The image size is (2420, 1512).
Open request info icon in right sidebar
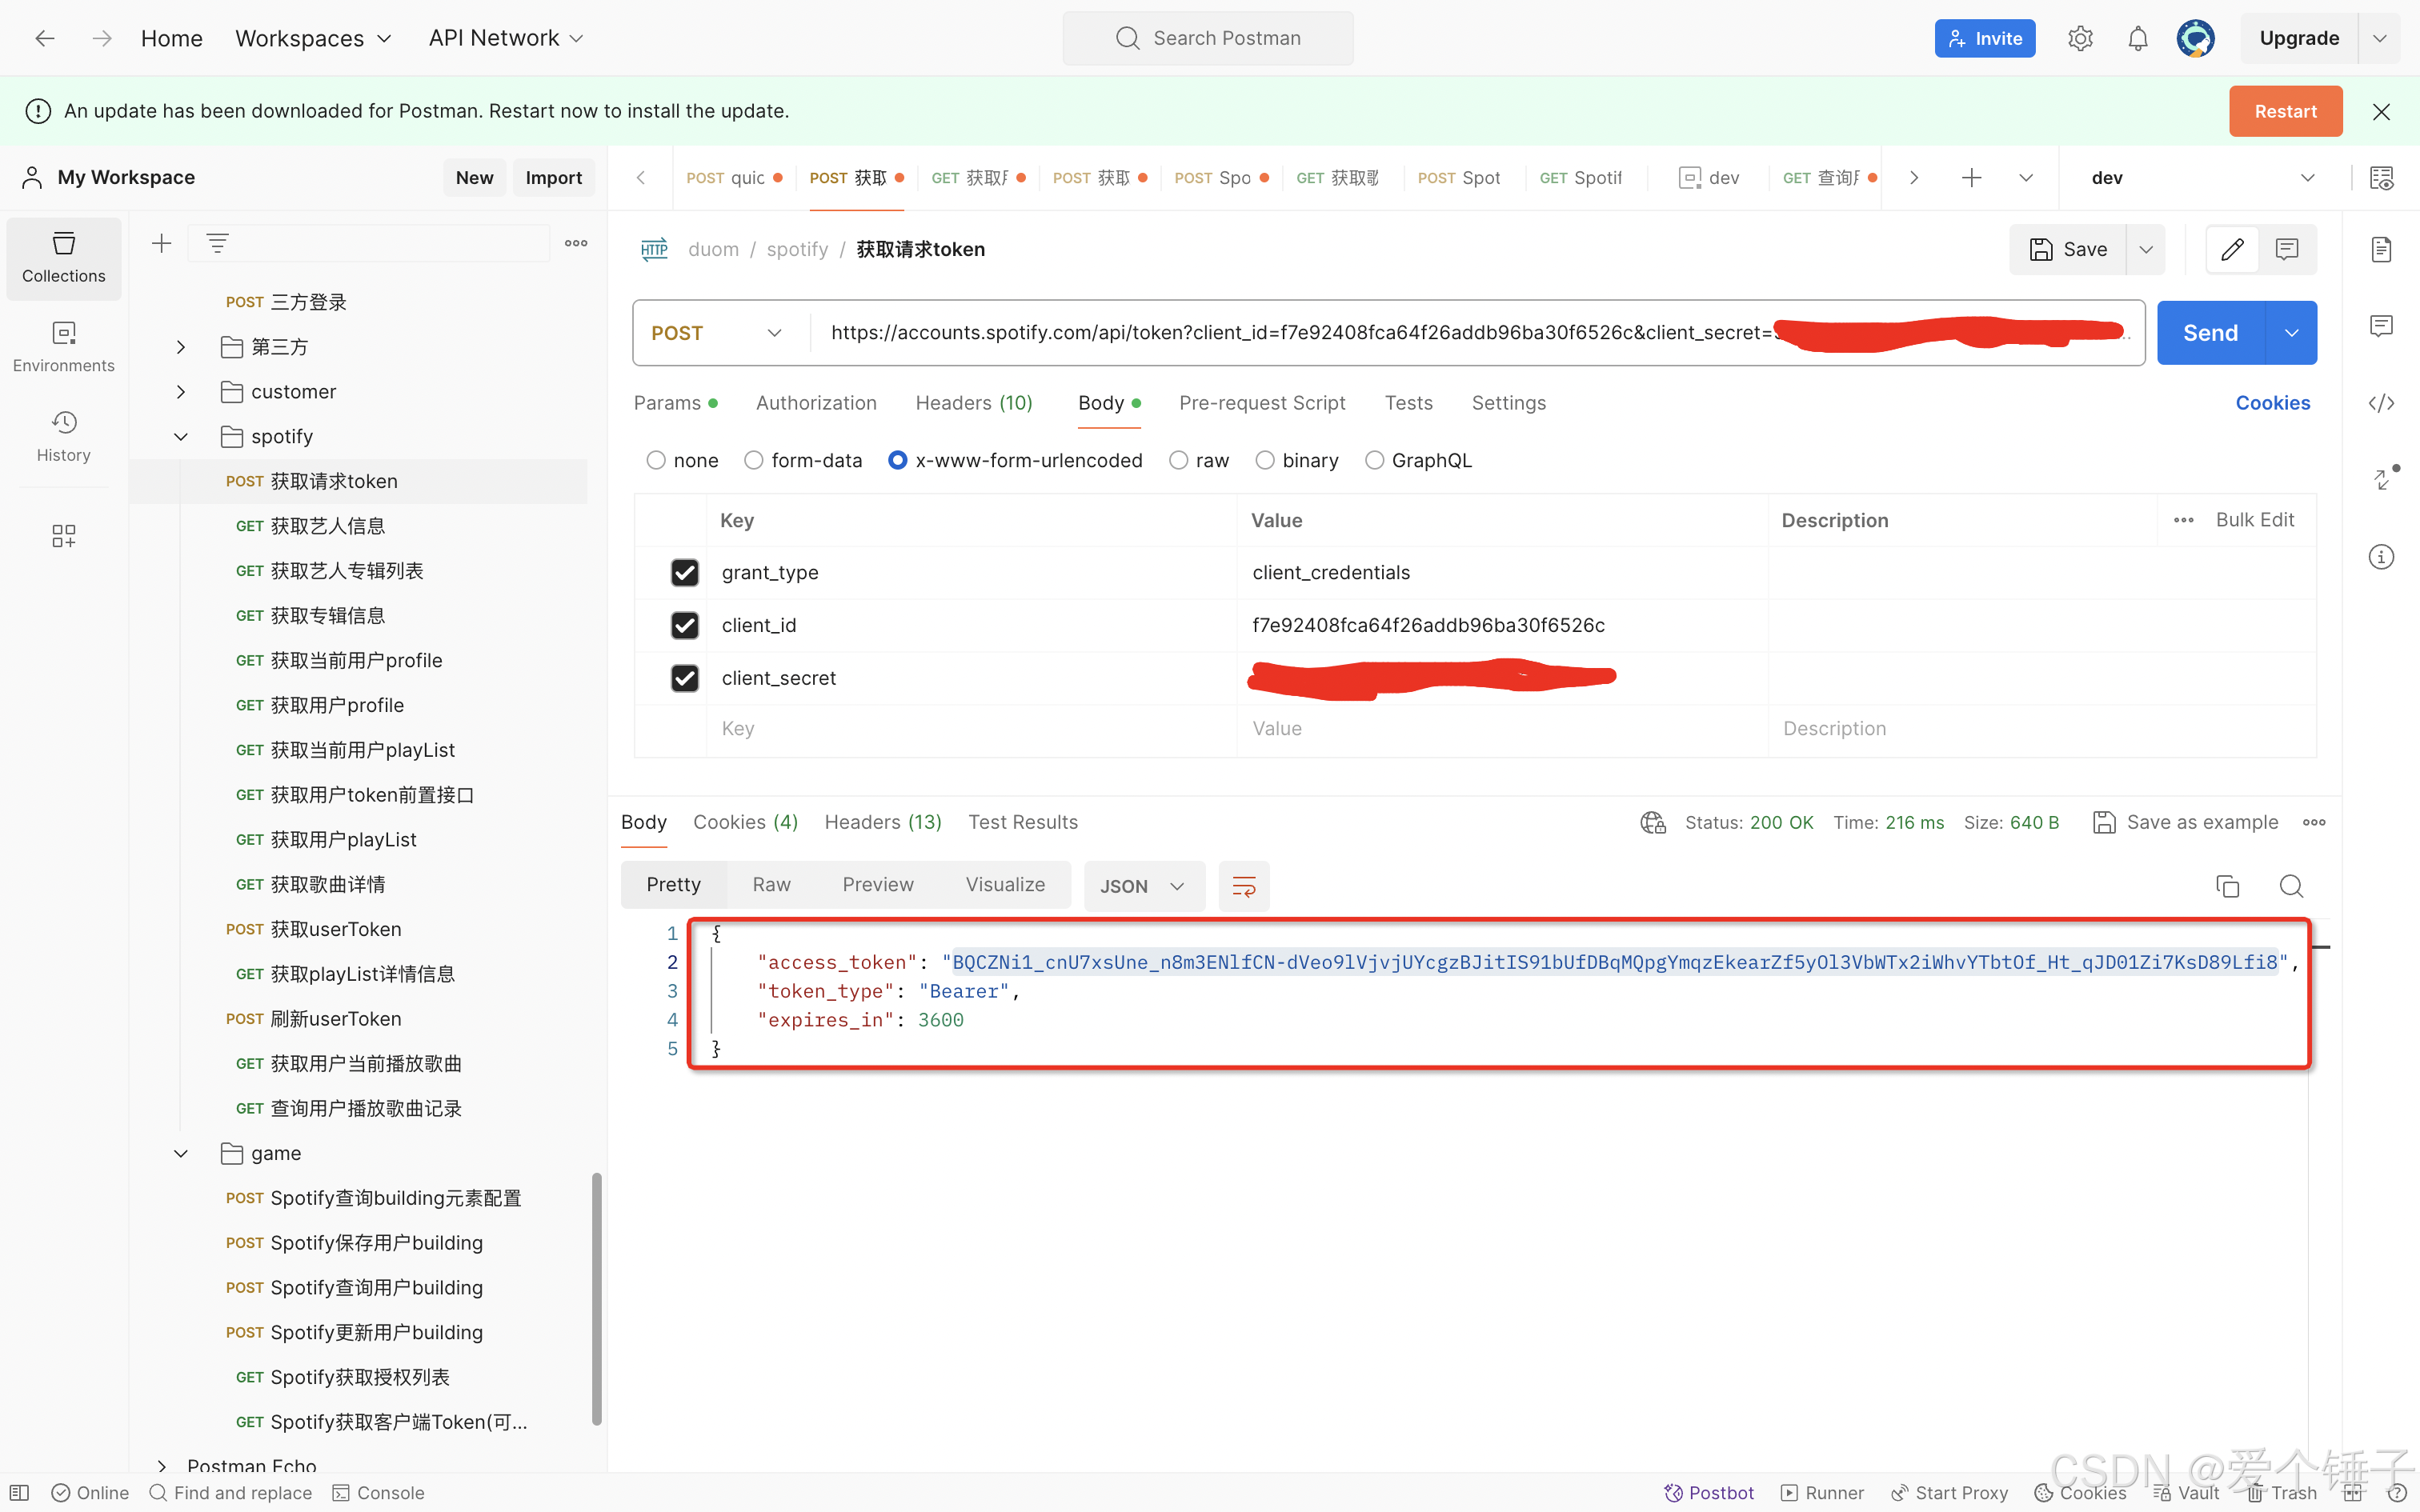click(2381, 557)
